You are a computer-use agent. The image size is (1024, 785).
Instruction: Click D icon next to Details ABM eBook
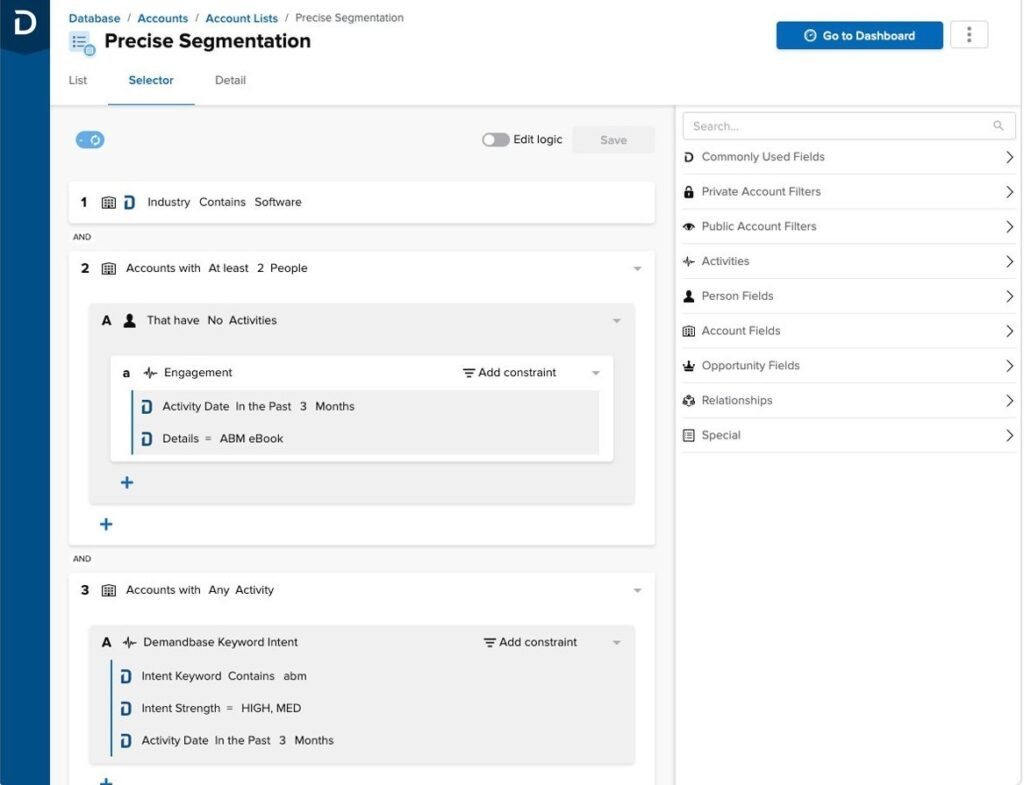point(146,439)
